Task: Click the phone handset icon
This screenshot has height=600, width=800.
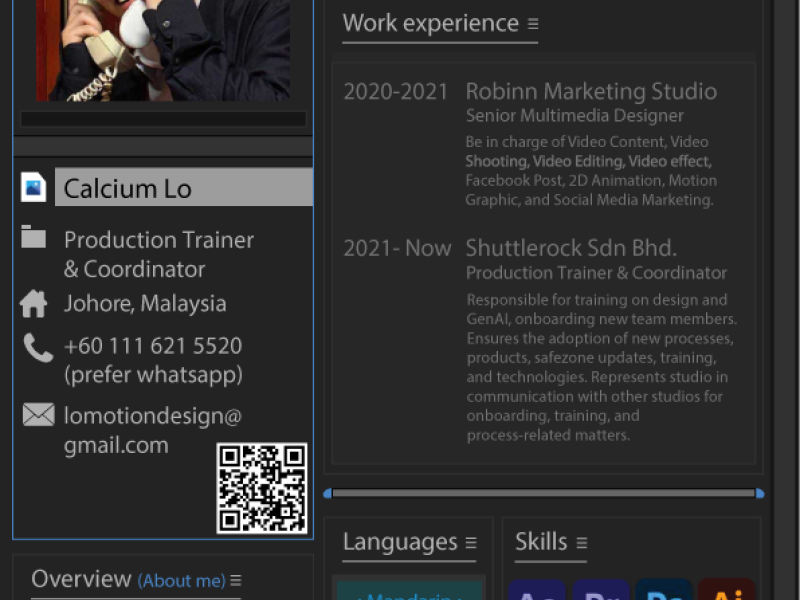Action: 38,347
